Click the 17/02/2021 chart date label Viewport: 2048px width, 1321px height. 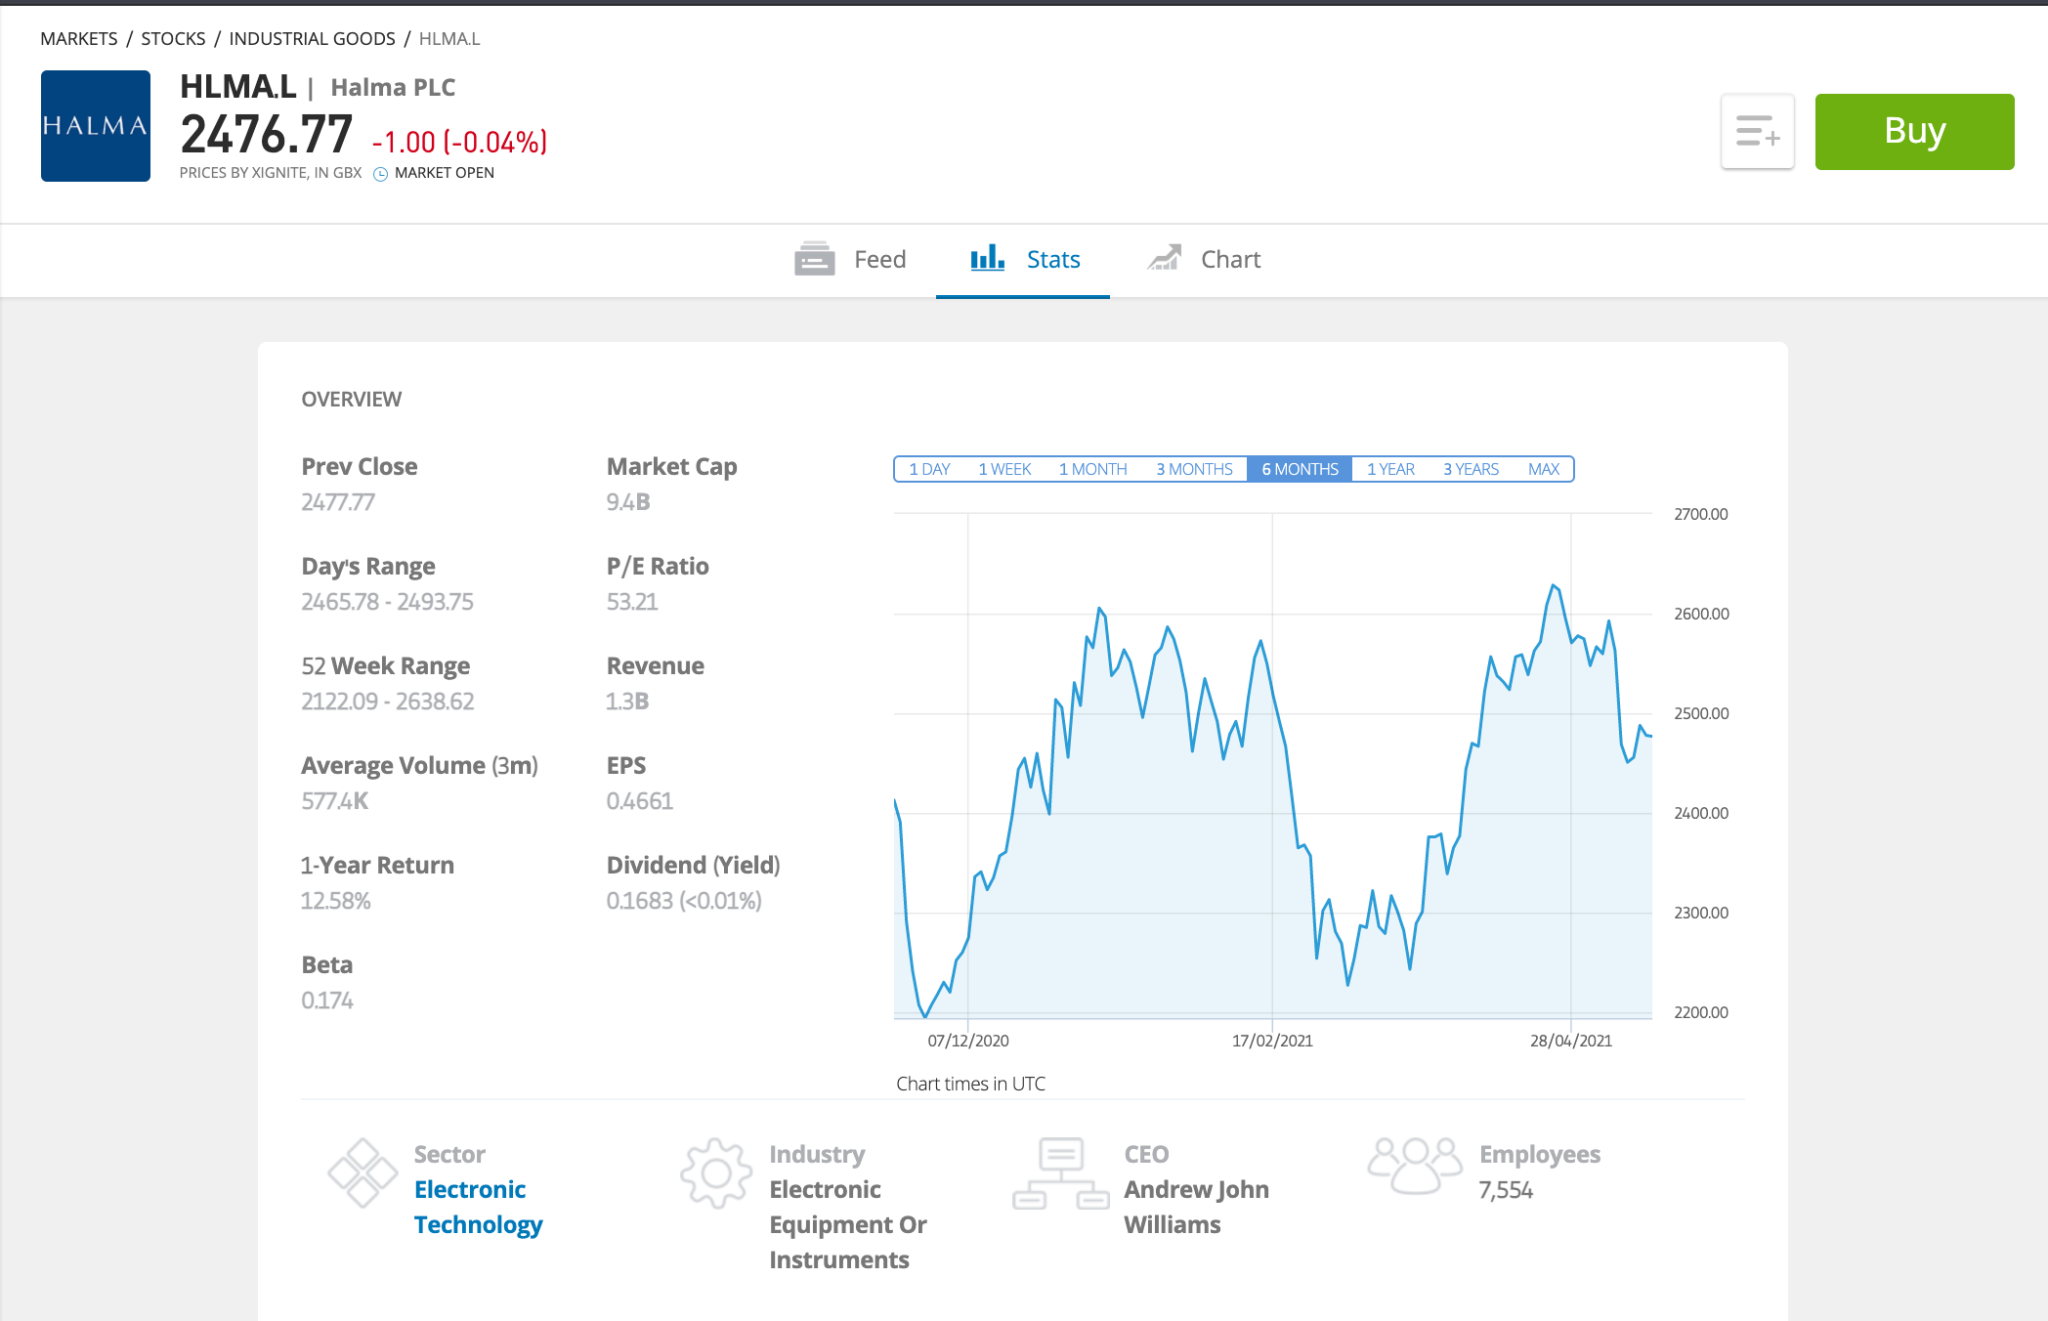coord(1272,1041)
